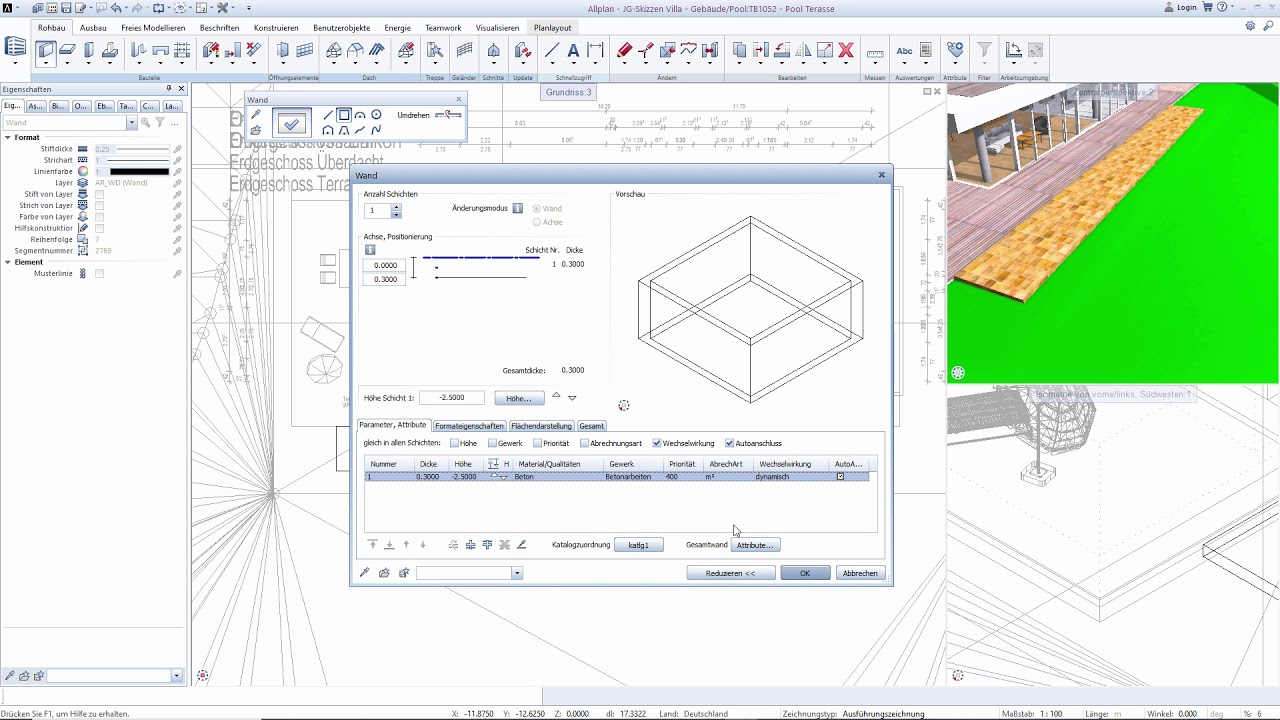Viewport: 1280px width, 720px height.
Task: Untick the Wechselwirkung checkbox
Action: [657, 443]
